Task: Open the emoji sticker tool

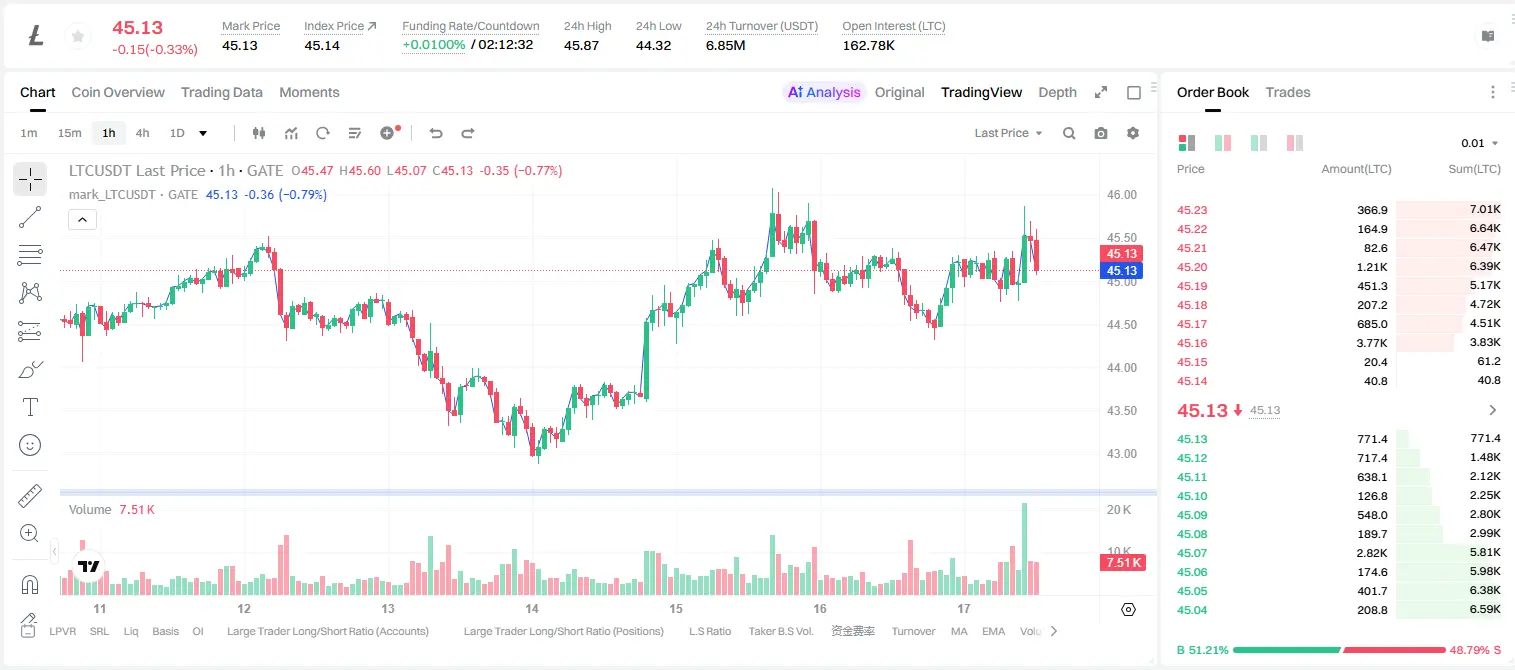Action: (30, 445)
